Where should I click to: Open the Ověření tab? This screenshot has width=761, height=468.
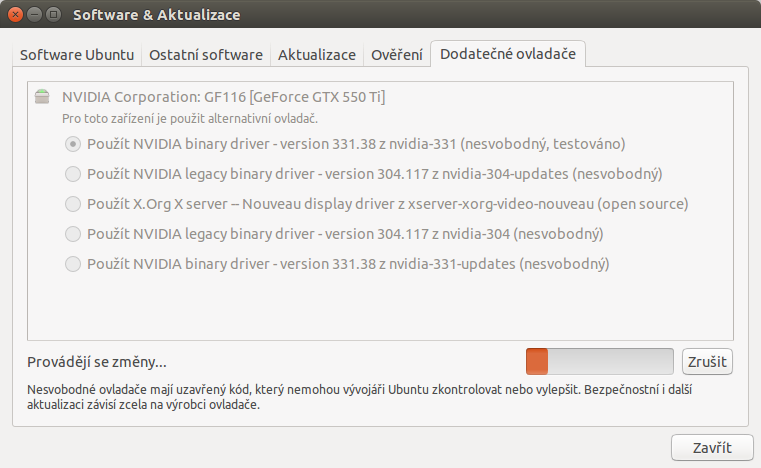click(x=397, y=55)
